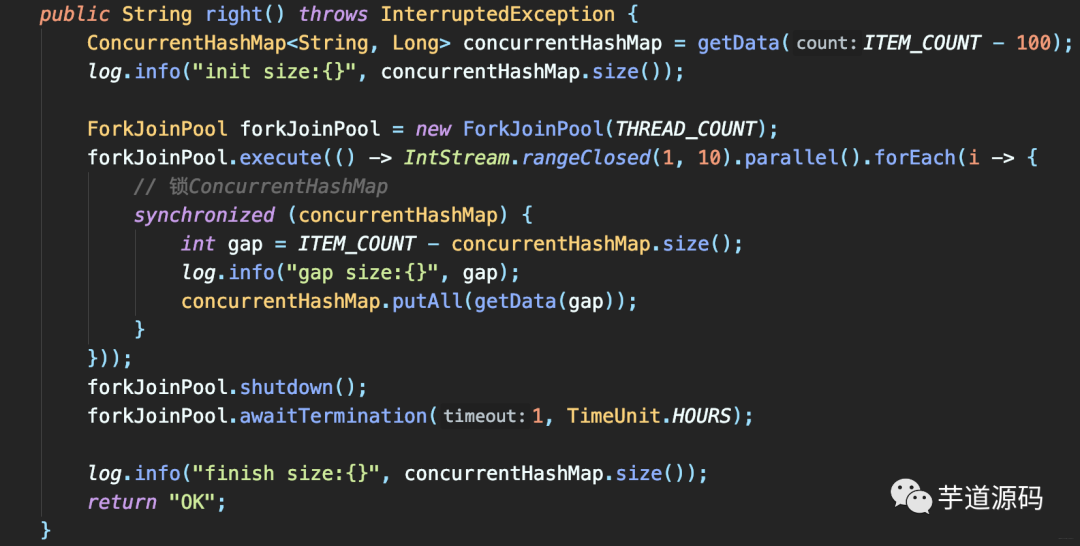
Task: Click the "init size:{}" log string
Action: 274,72
